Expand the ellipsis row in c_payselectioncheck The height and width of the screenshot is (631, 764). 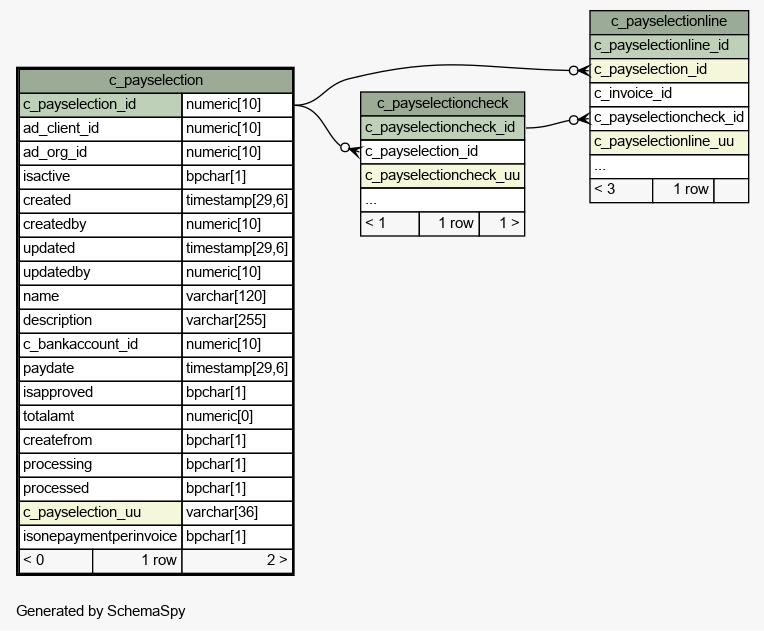coord(442,199)
